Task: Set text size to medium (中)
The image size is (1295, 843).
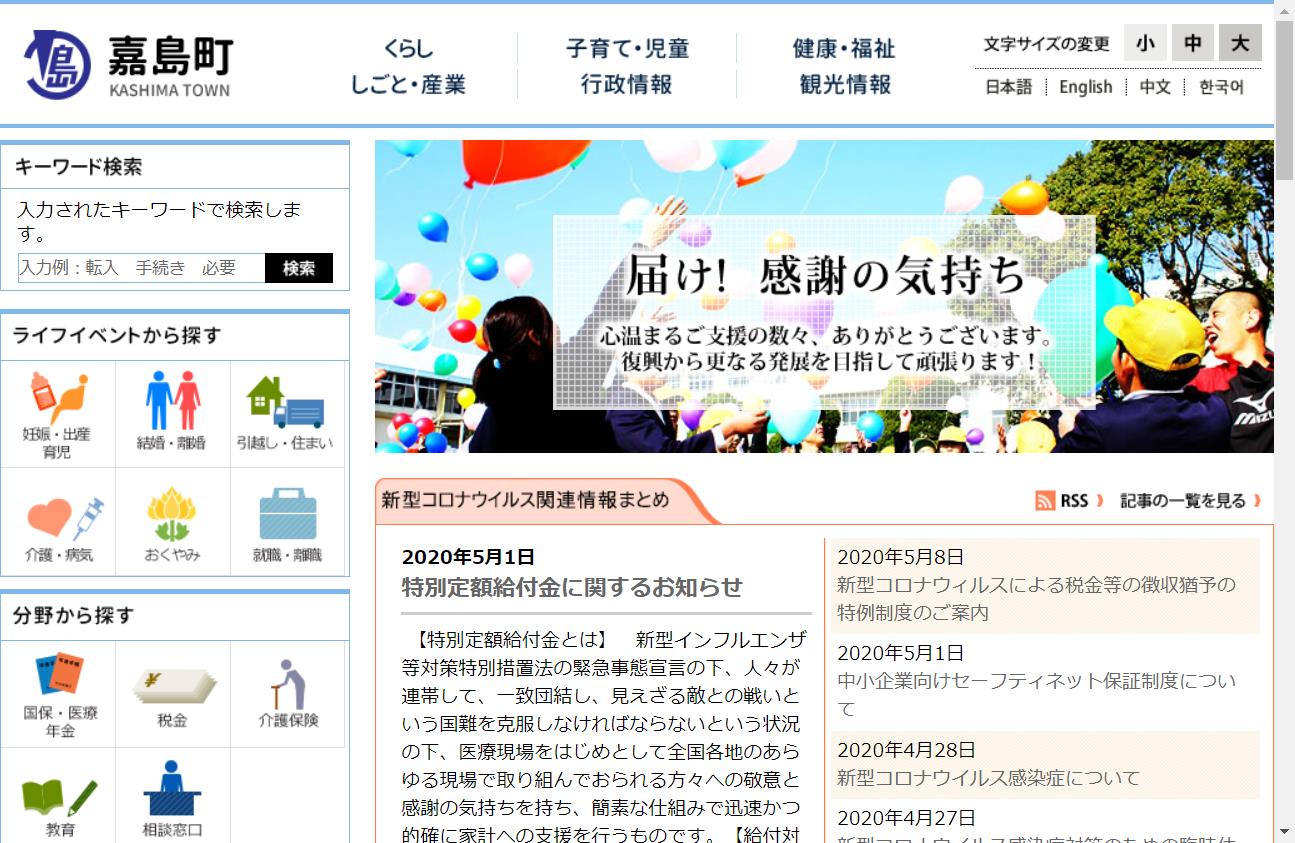Action: (1193, 43)
